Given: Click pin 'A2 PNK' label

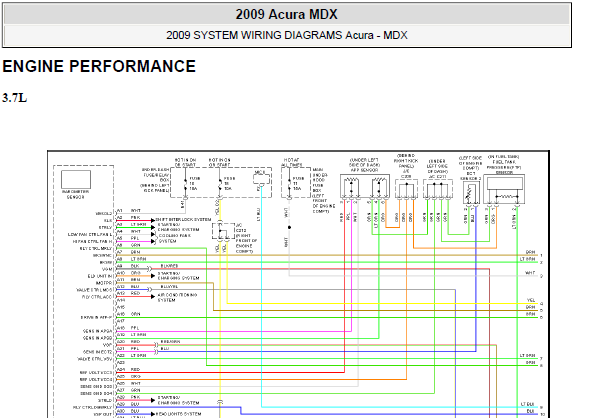Looking at the screenshot, I should (129, 218).
